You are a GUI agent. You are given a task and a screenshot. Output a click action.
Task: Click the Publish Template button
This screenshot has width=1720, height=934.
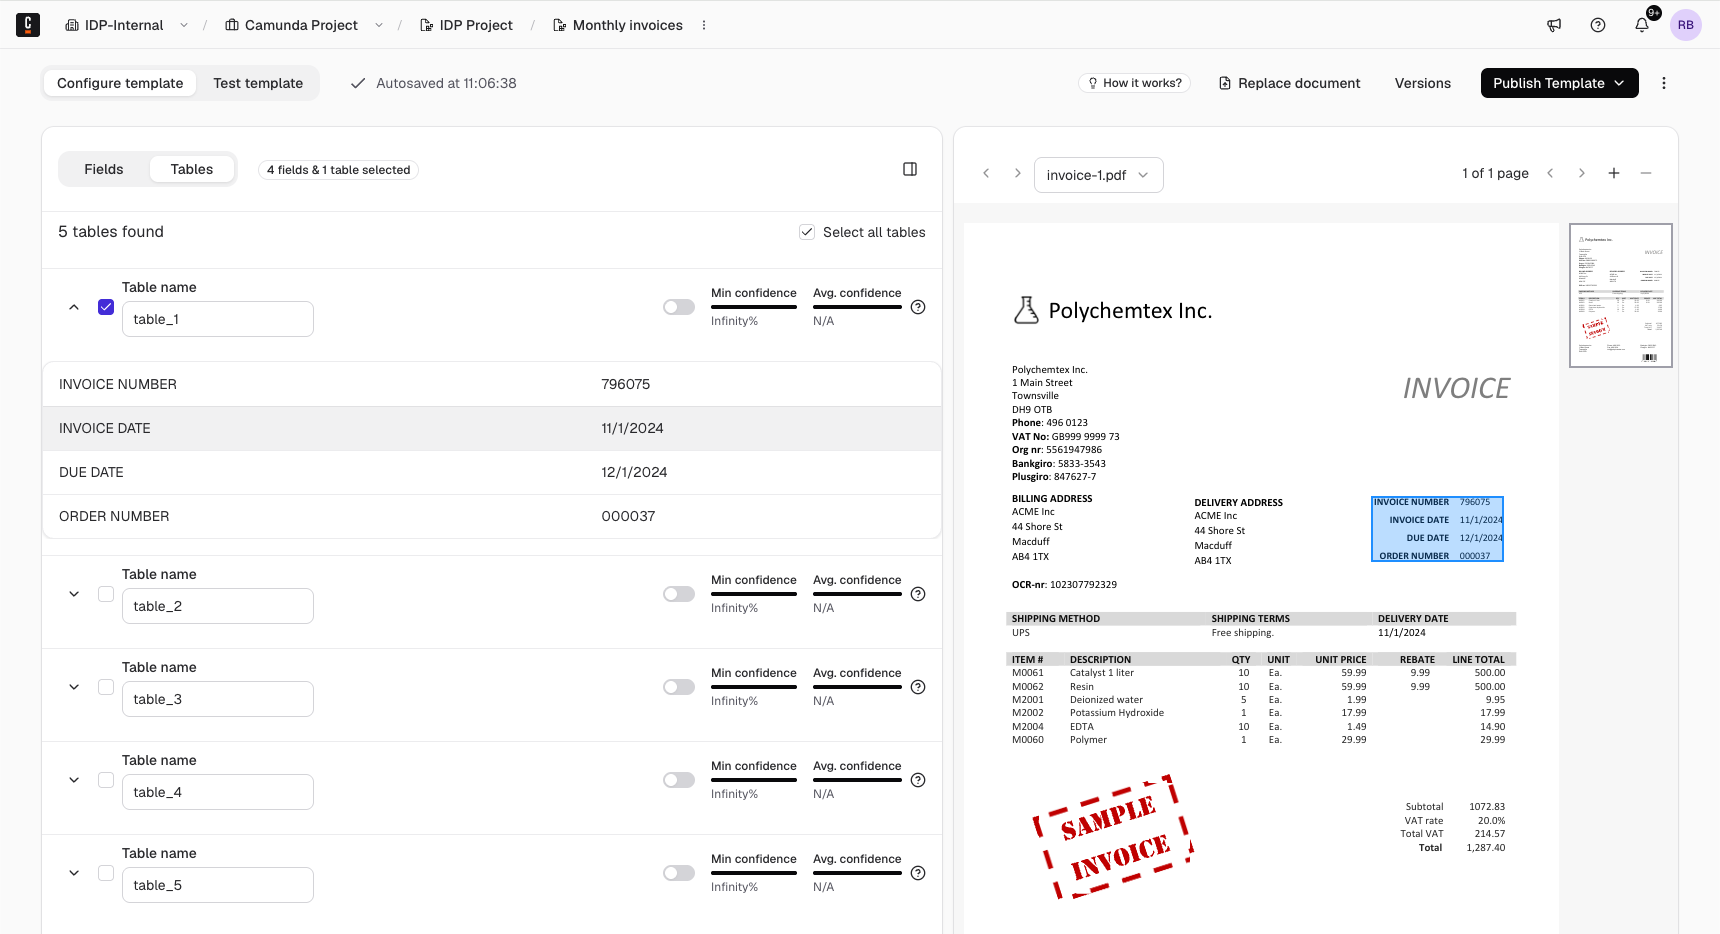click(x=1559, y=83)
